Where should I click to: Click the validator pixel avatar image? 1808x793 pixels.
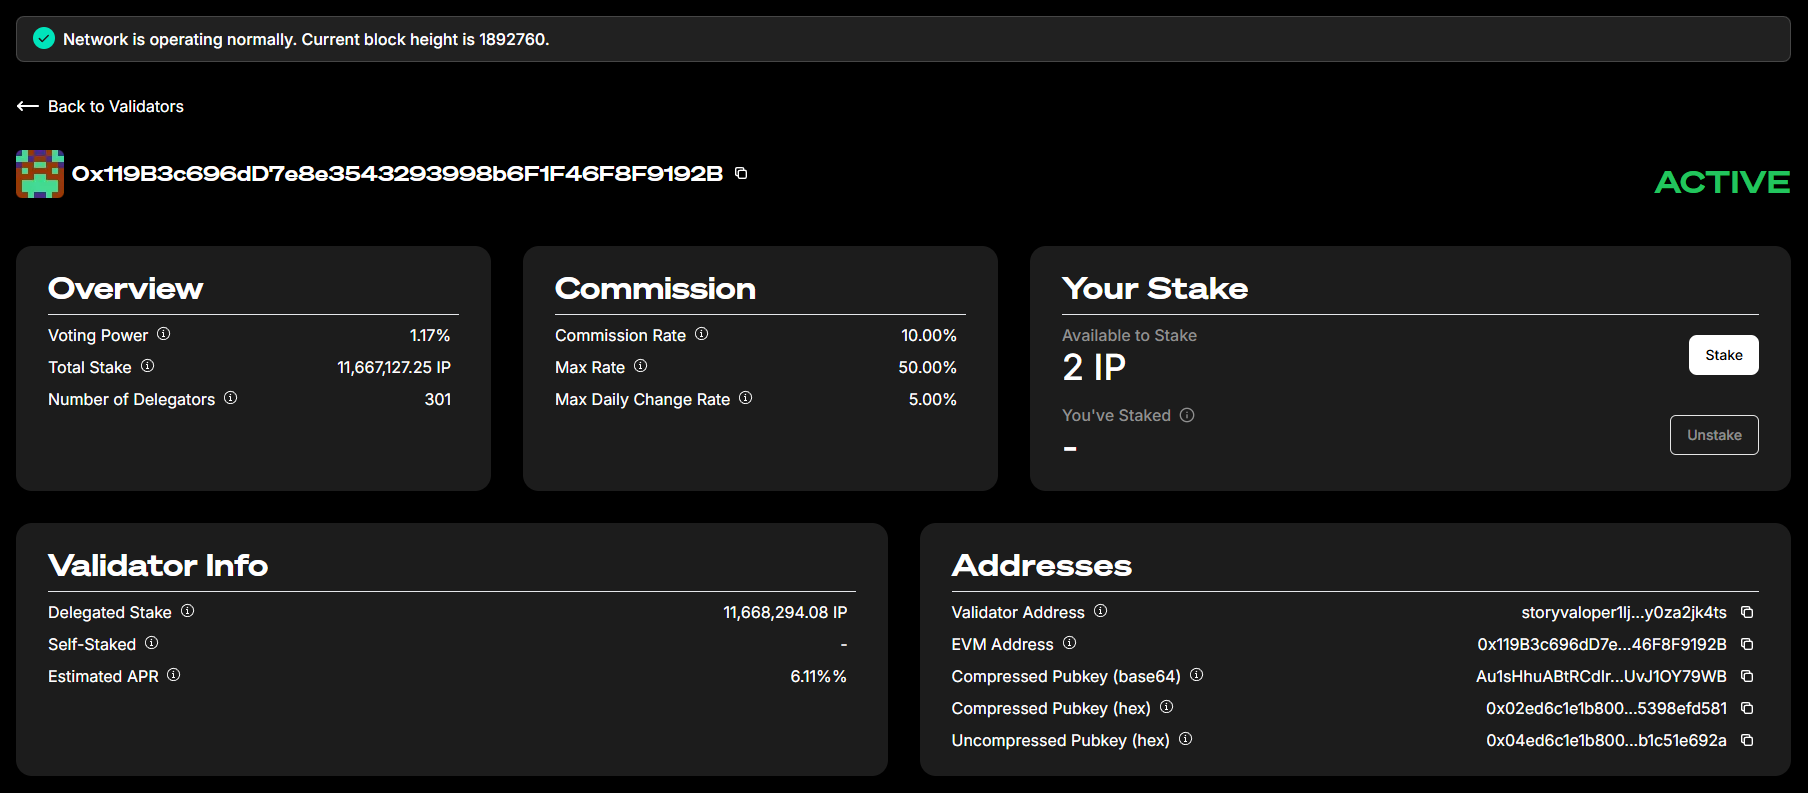[x=40, y=174]
